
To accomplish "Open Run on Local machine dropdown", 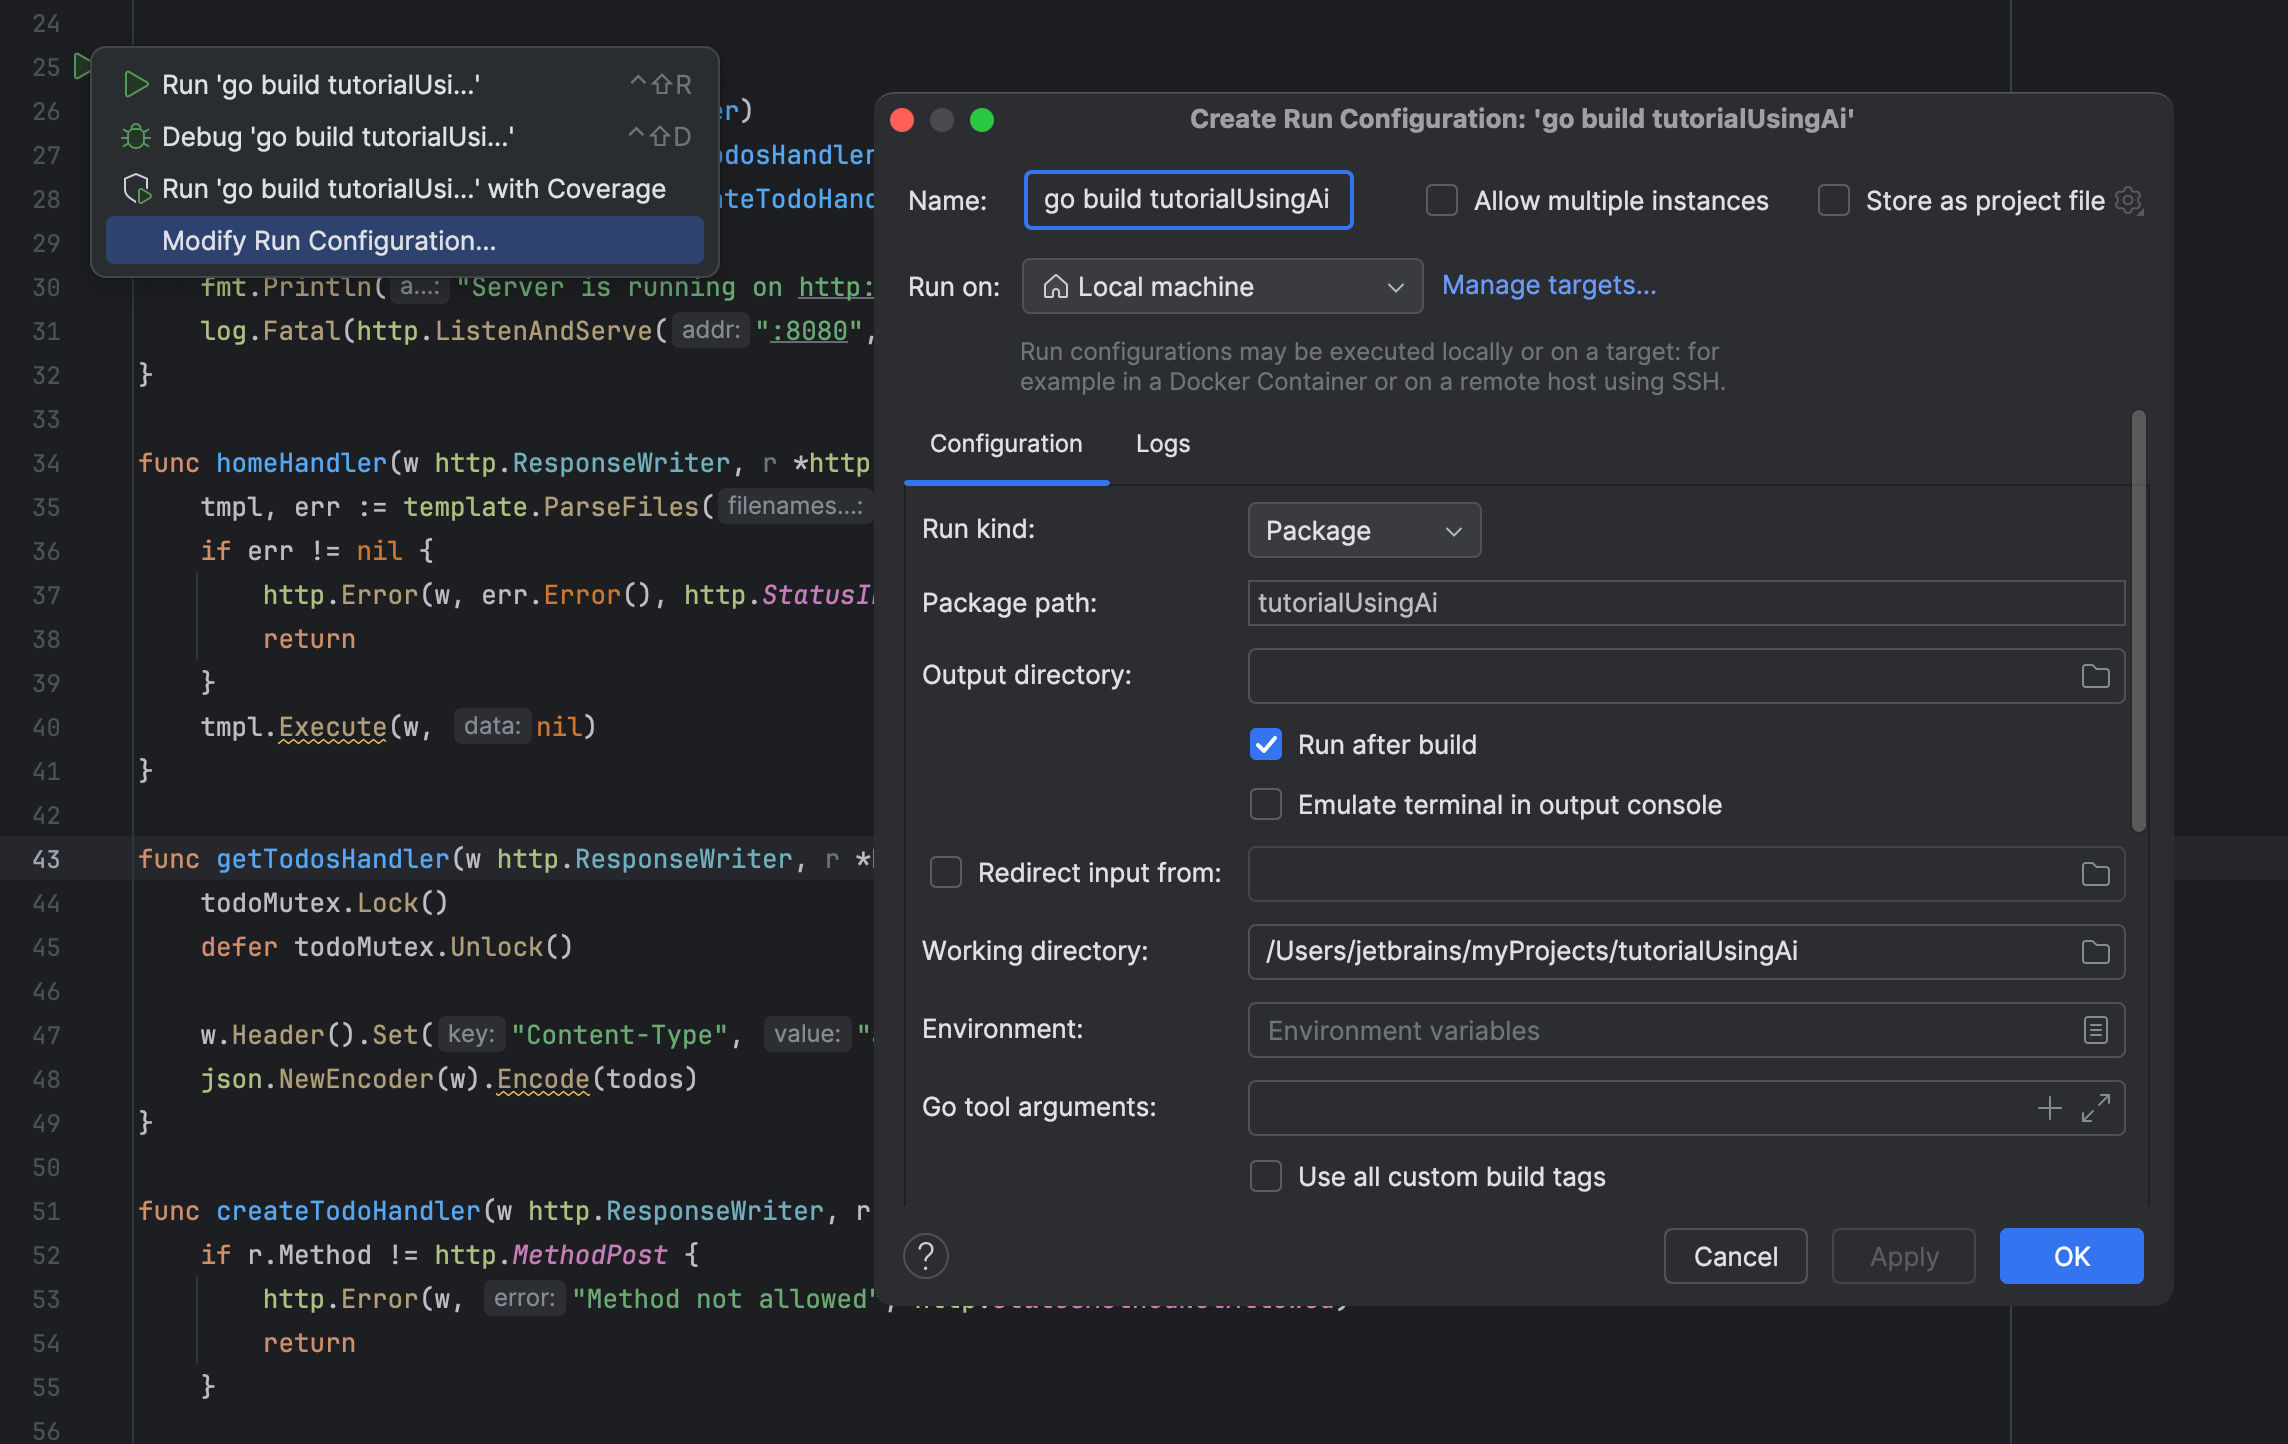I will 1222,287.
